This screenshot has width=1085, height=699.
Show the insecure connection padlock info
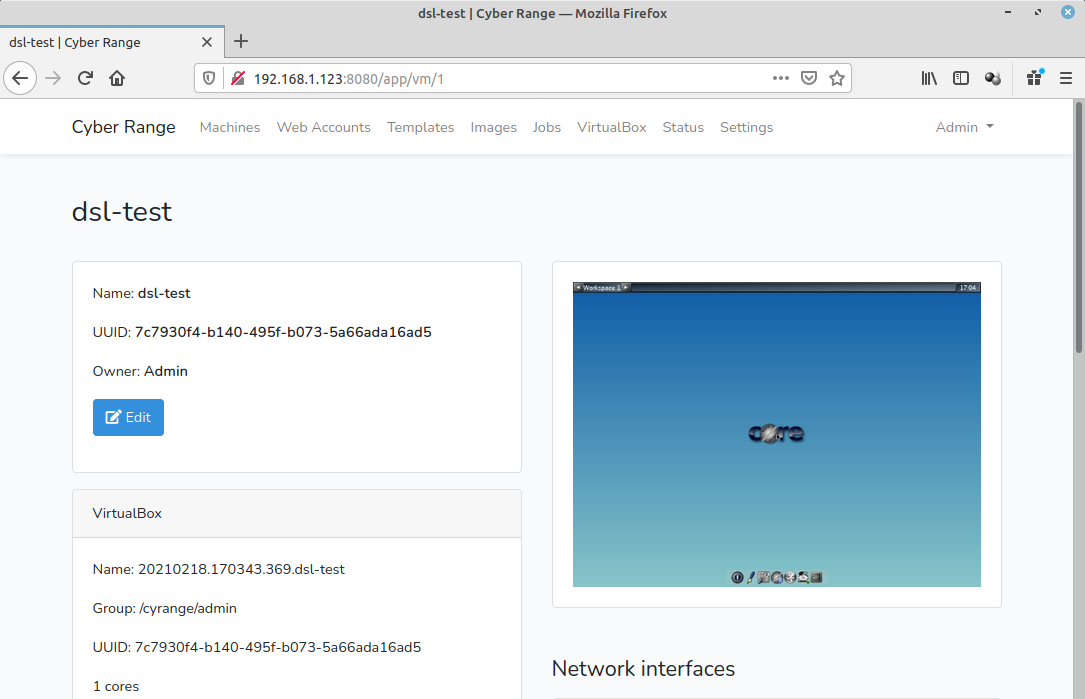(x=238, y=78)
